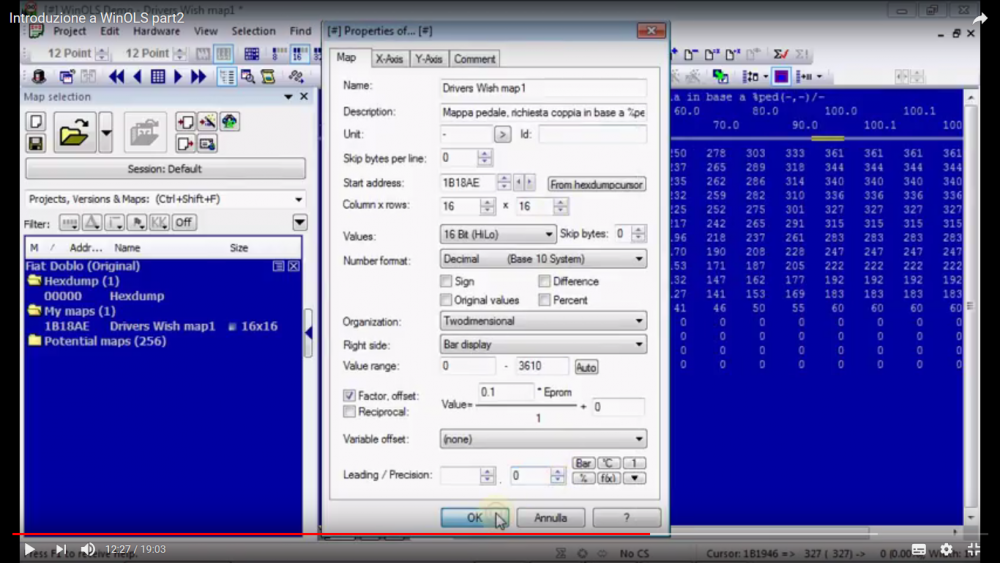The width and height of the screenshot is (1000, 563).
Task: Click the map view vertical scrollbar
Action: (971, 307)
